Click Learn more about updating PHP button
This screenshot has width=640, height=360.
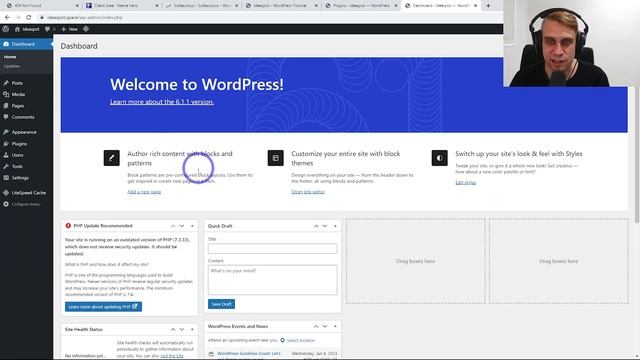(103, 307)
